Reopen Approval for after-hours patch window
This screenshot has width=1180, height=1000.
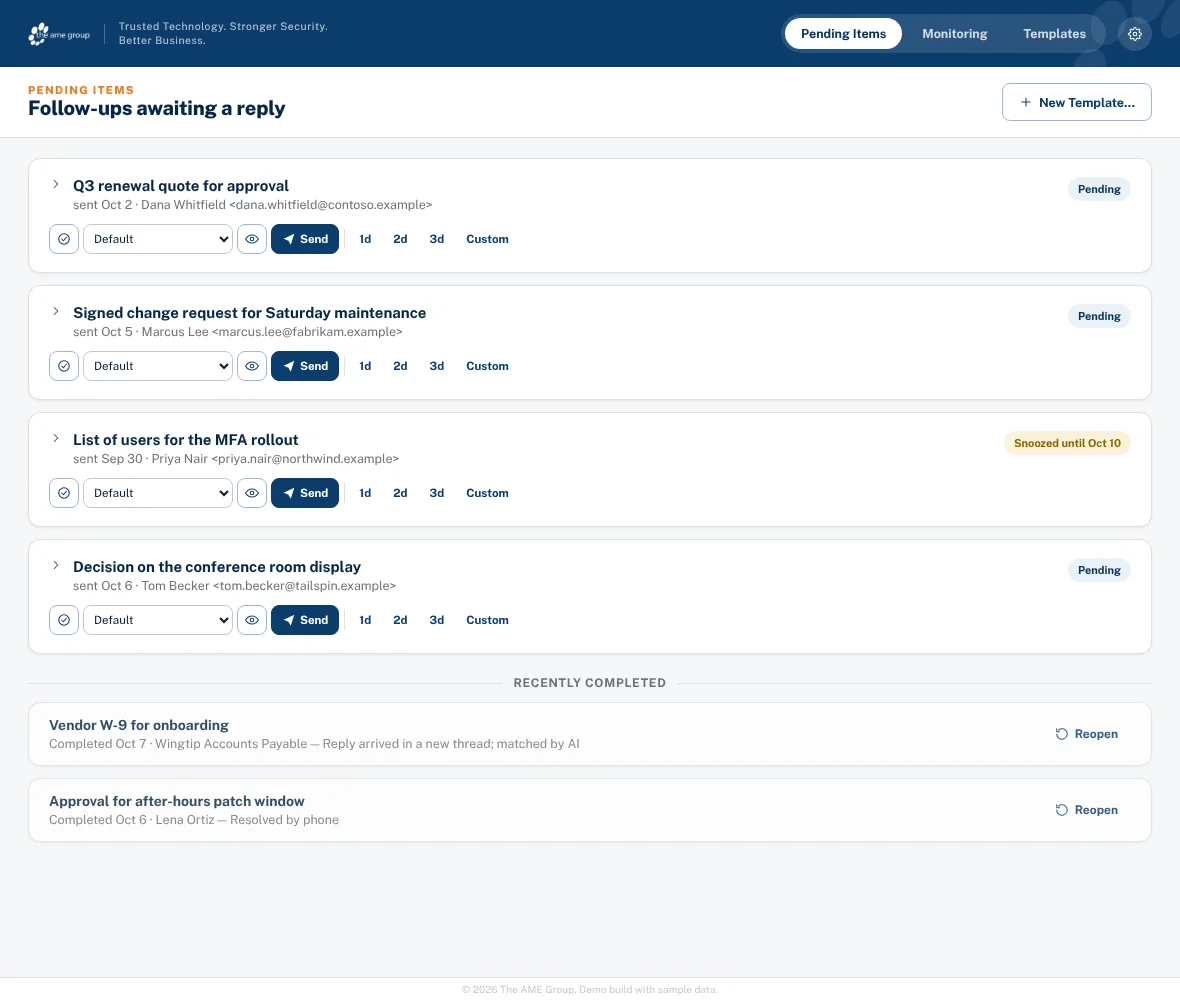pyautogui.click(x=1086, y=810)
